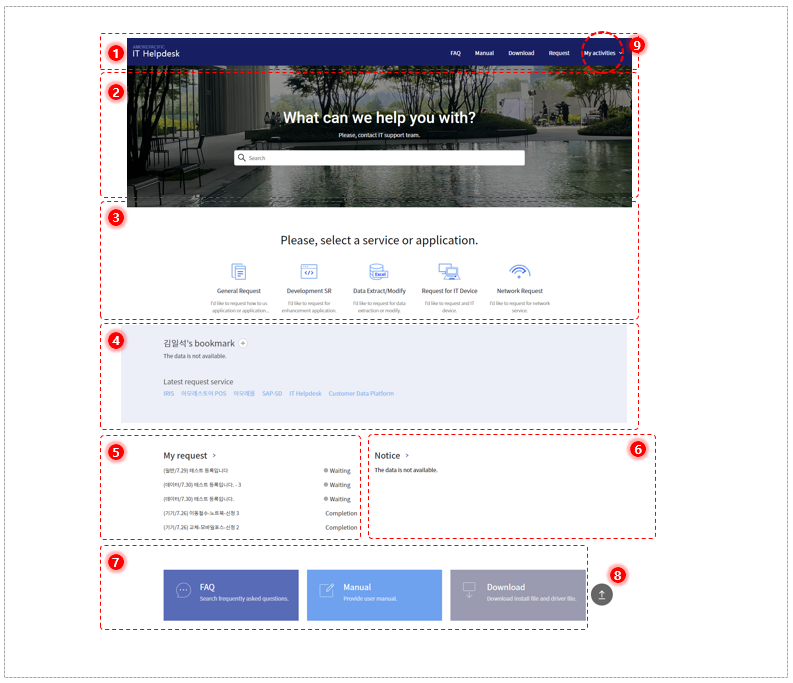793x683 pixels.
Task: Select the Network Request wifi icon
Action: (x=519, y=272)
